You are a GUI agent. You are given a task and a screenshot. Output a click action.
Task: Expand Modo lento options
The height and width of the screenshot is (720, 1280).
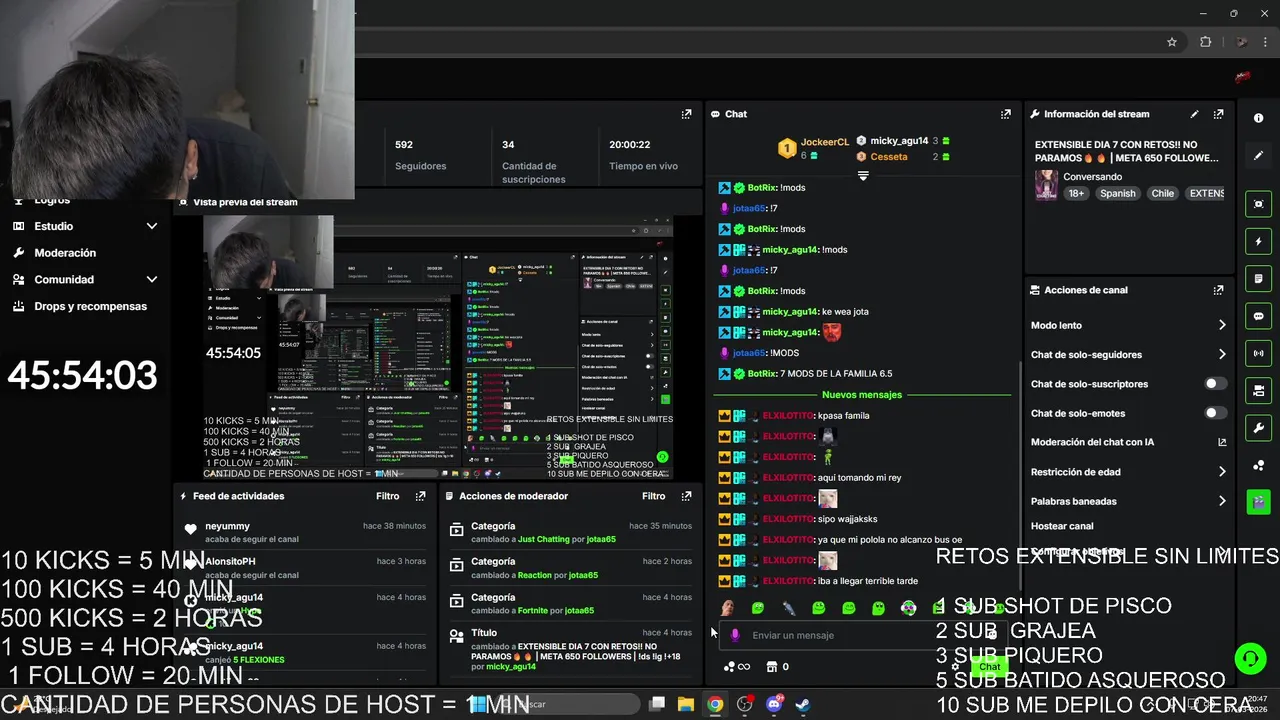[1222, 325]
